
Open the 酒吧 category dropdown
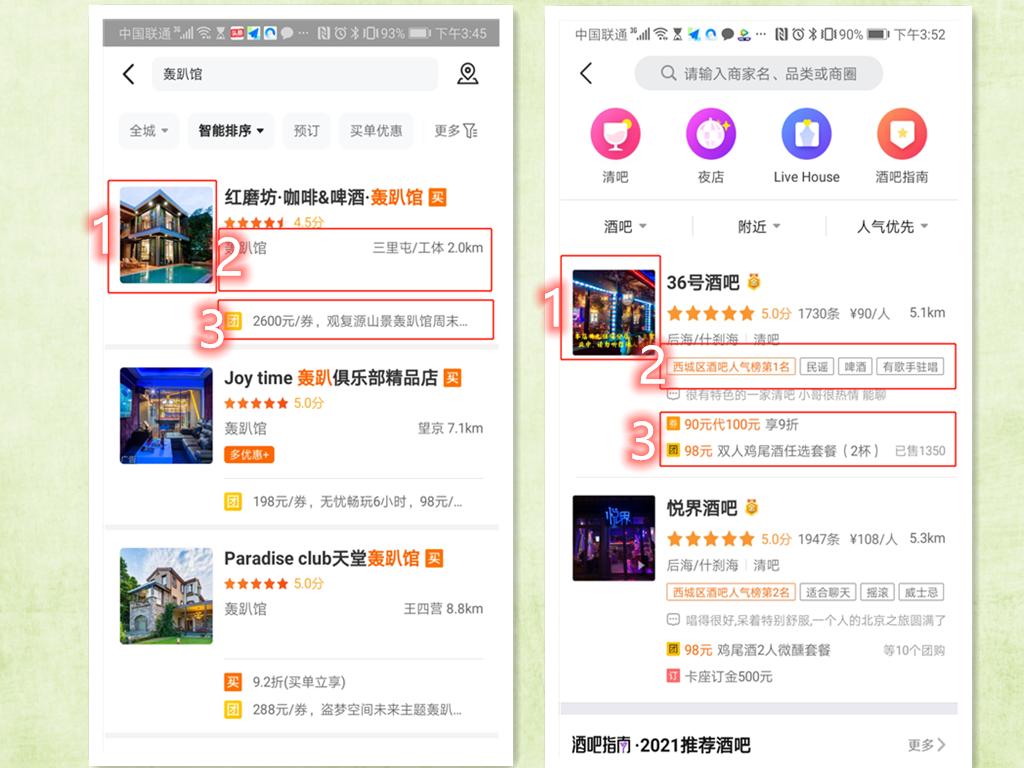pos(624,227)
